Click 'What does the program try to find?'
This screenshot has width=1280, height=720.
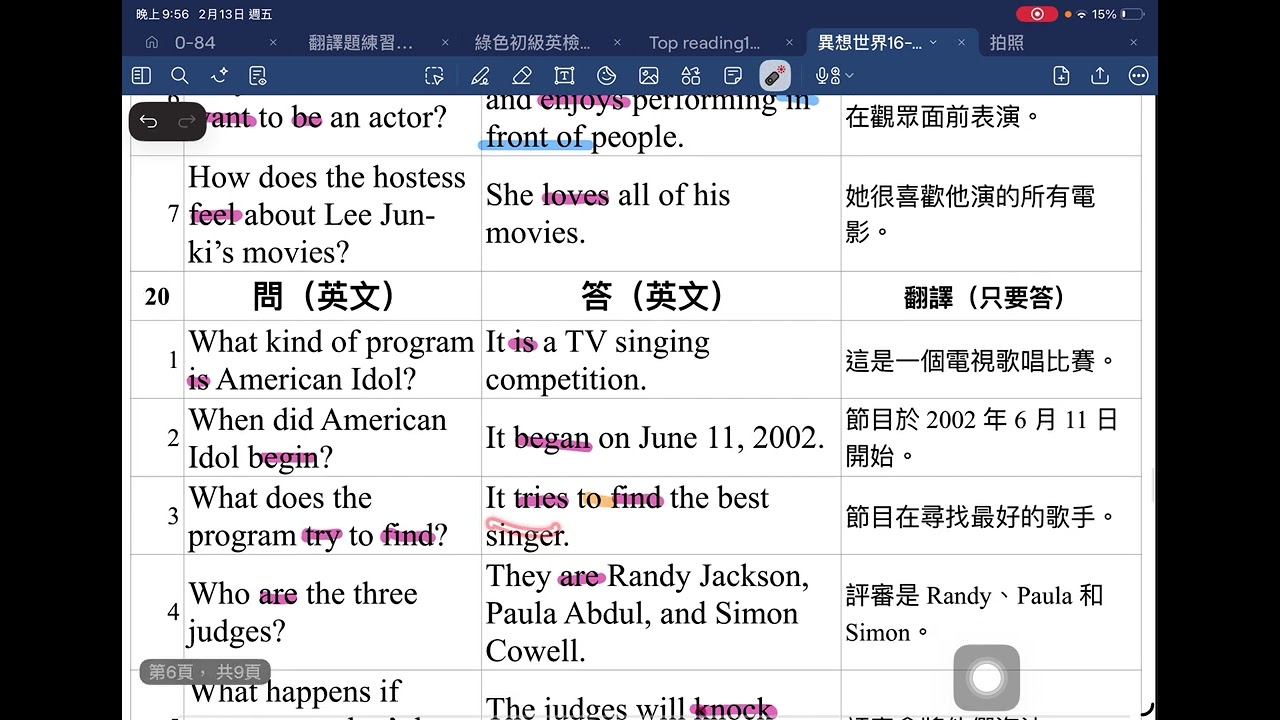tap(318, 516)
